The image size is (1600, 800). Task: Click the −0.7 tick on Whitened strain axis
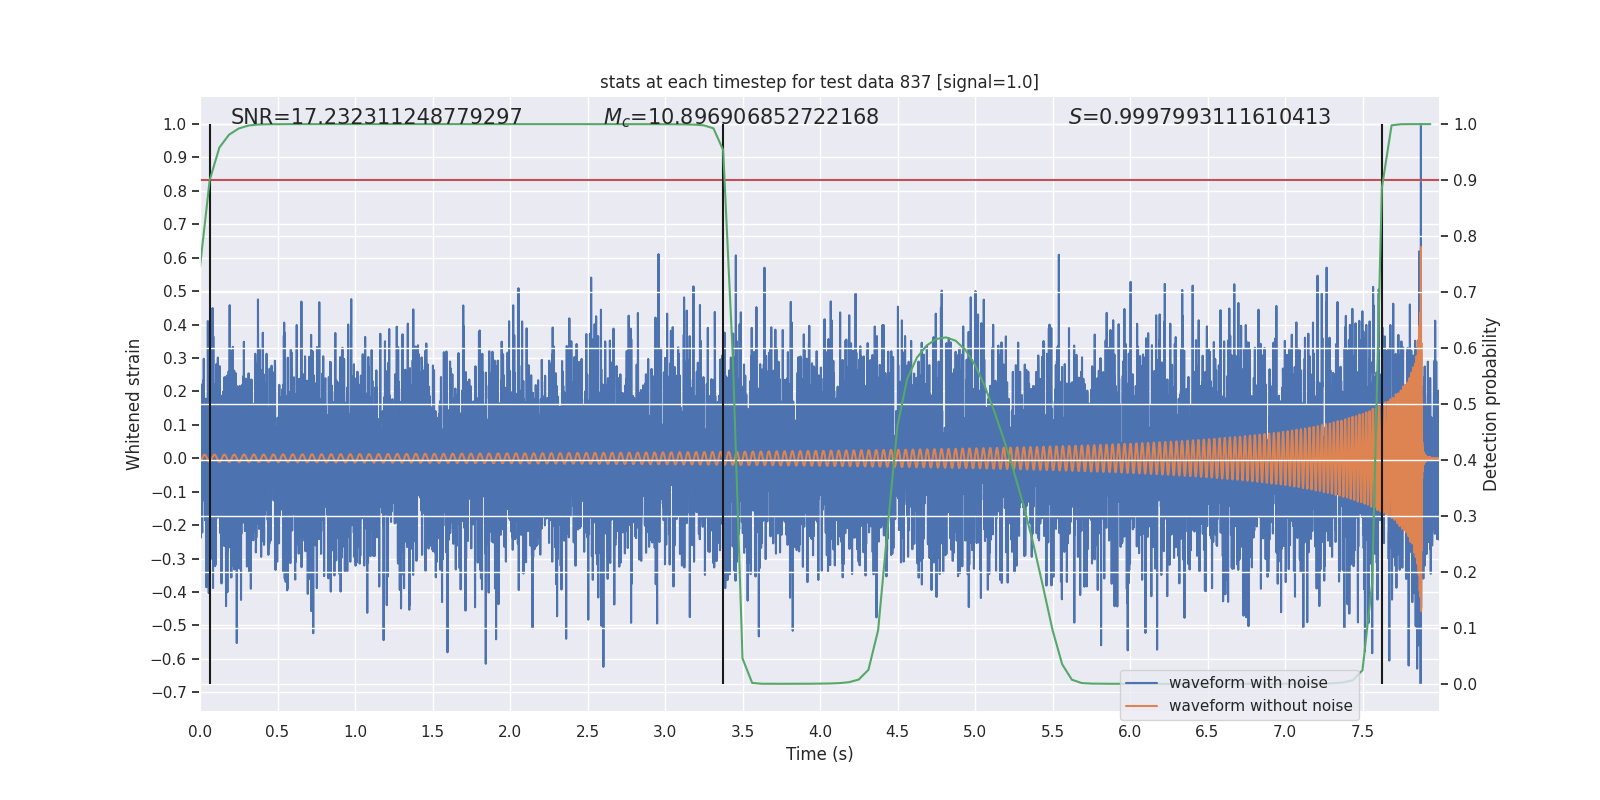tap(169, 692)
